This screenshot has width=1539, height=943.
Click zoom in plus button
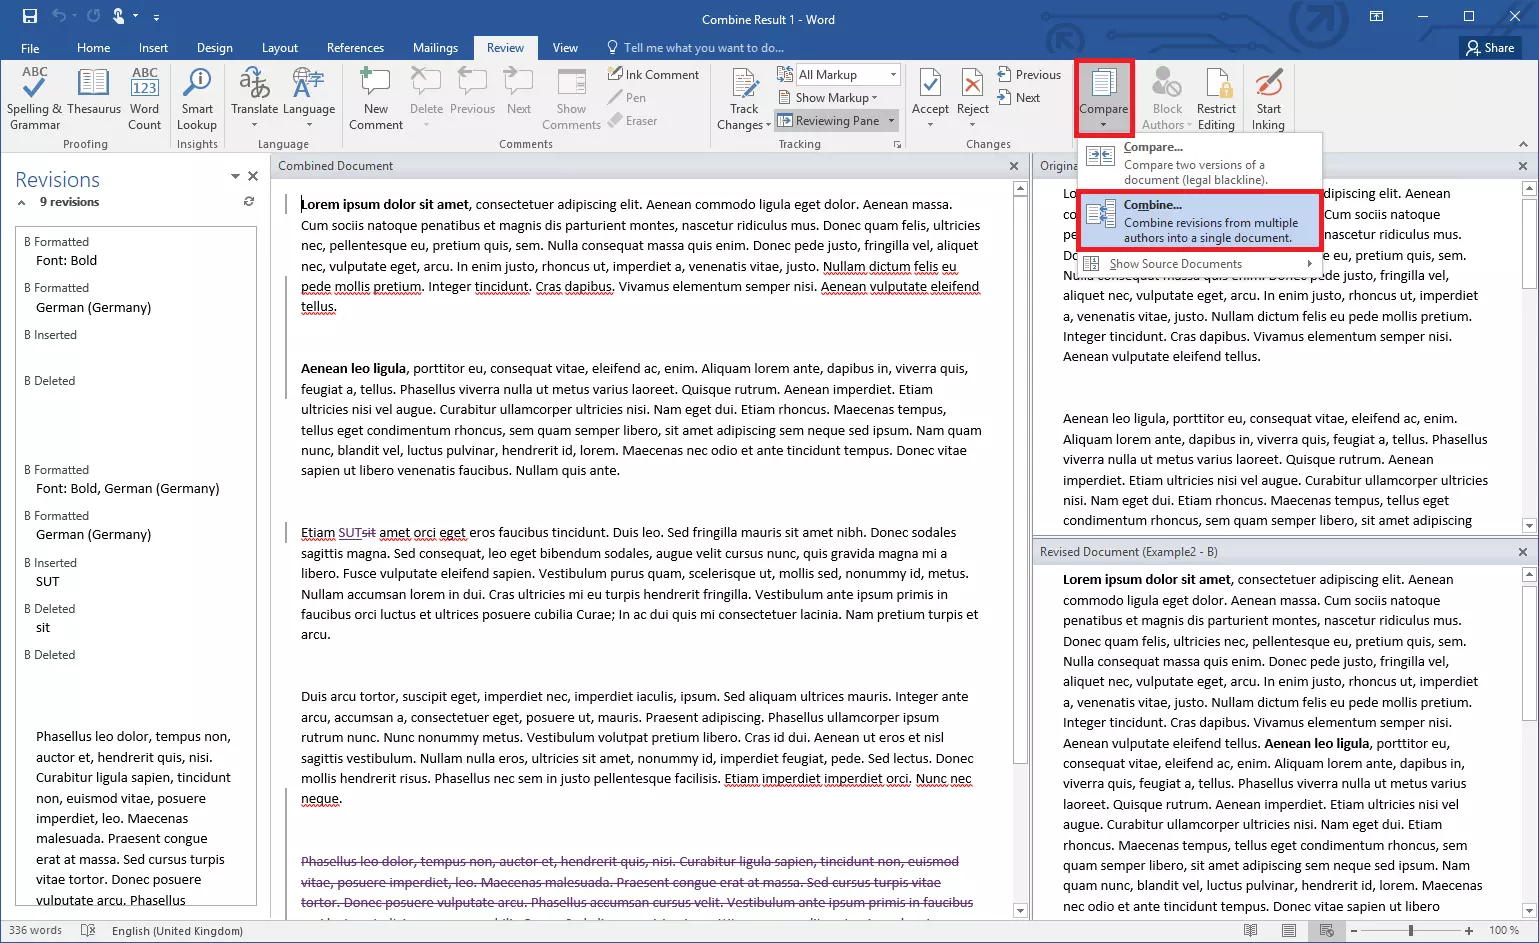click(x=1469, y=931)
